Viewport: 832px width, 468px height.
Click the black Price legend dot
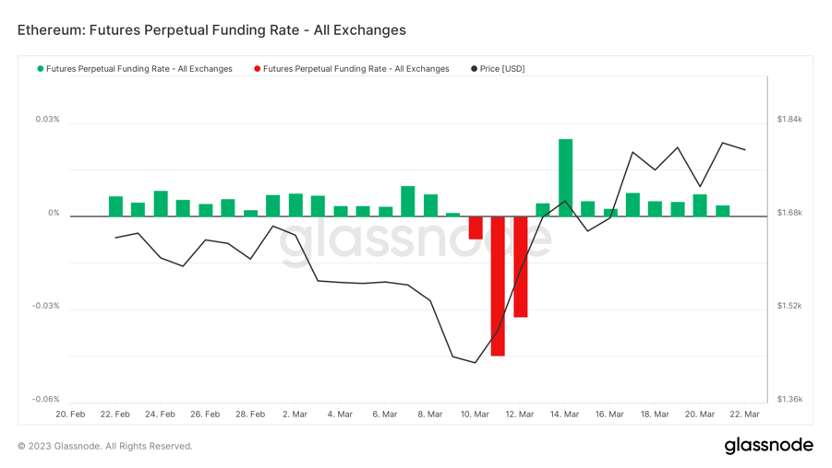click(474, 69)
